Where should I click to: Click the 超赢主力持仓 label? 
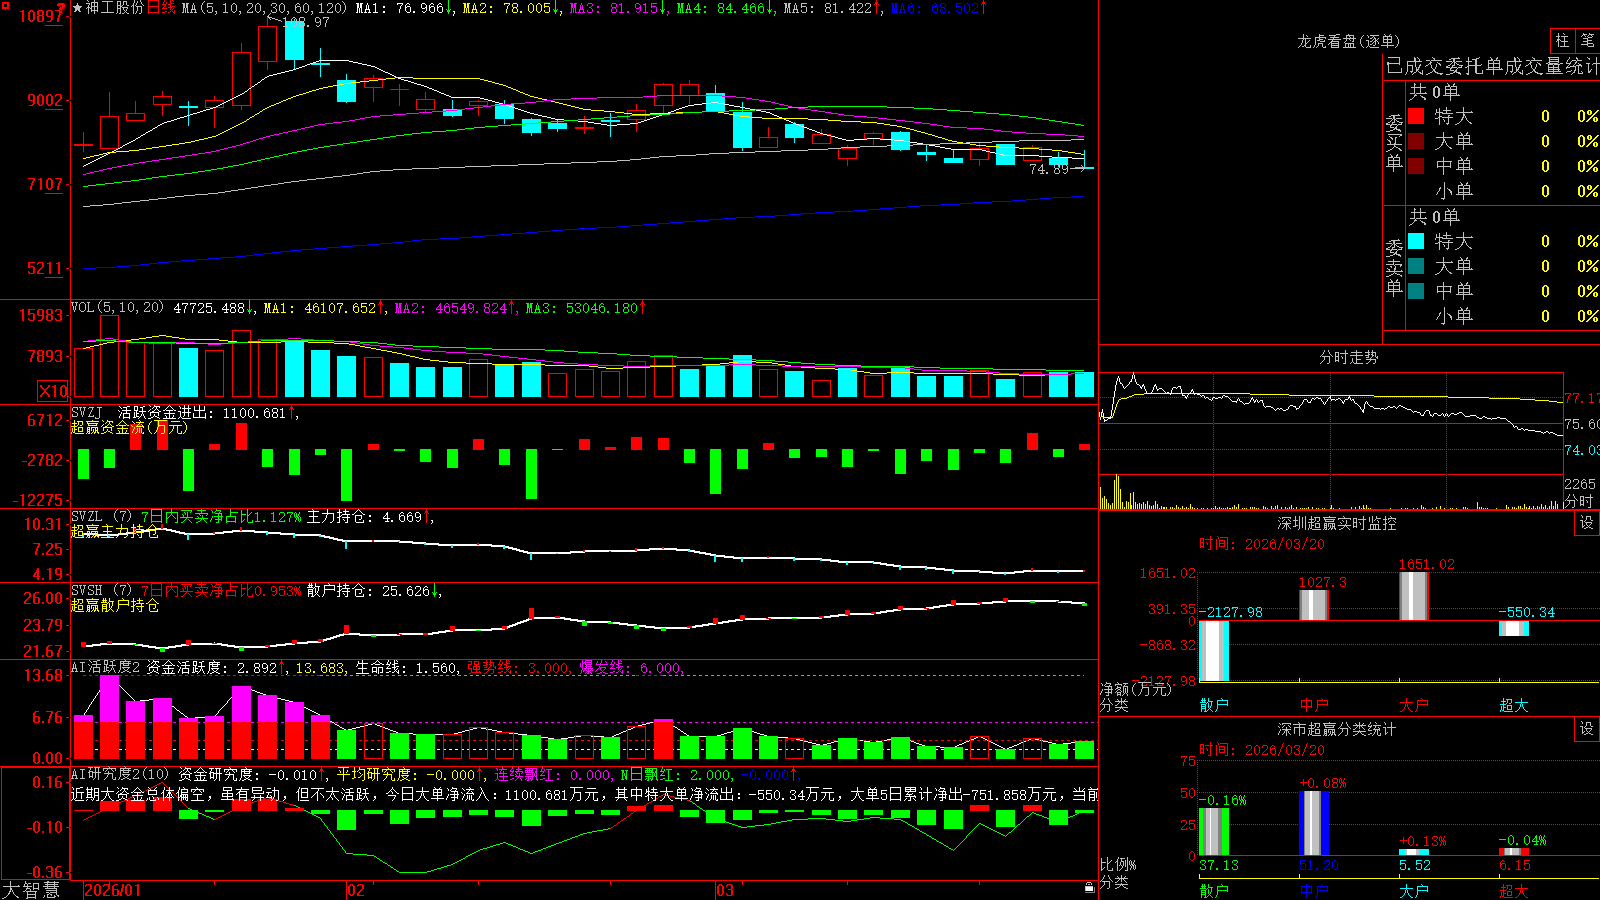click(115, 532)
